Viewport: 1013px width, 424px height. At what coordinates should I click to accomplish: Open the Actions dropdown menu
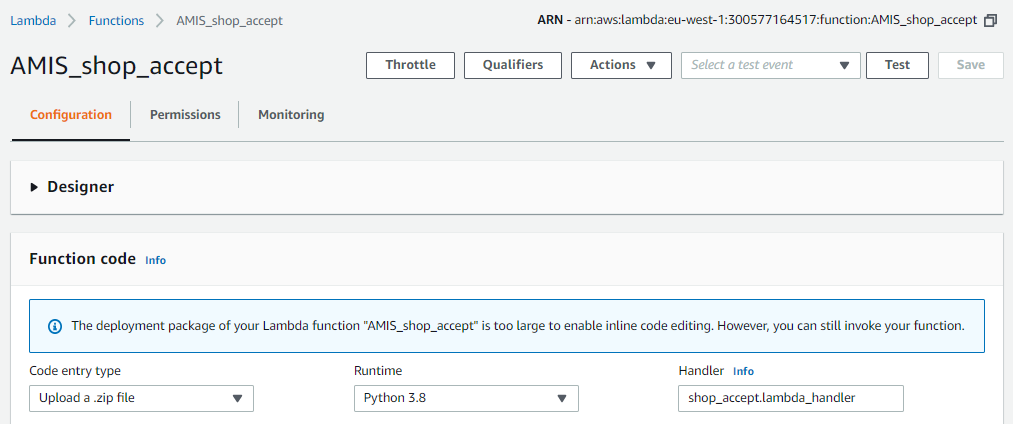621,65
